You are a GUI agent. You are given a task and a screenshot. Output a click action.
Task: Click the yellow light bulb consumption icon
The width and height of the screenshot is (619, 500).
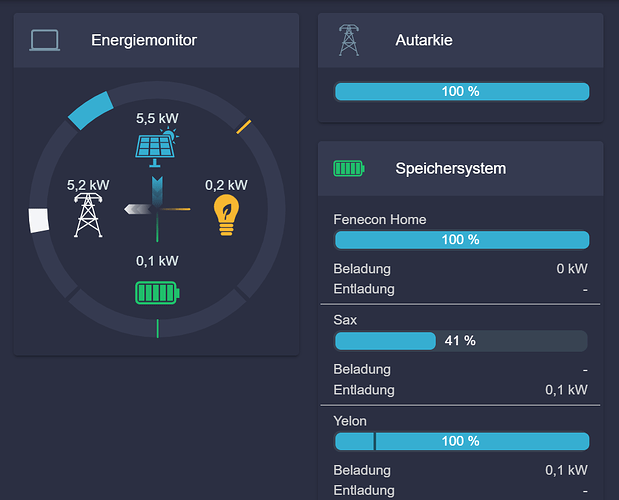(x=226, y=215)
